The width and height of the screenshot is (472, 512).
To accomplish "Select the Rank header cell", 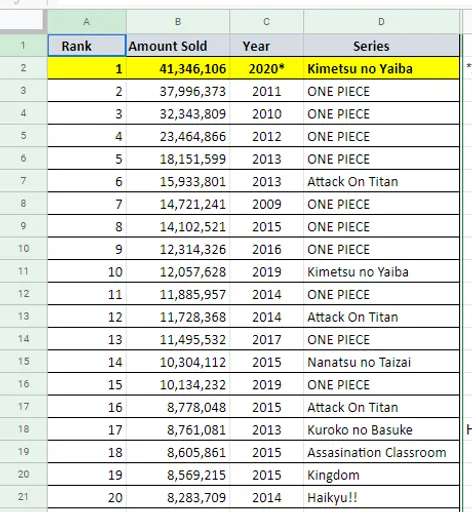I will pos(87,46).
